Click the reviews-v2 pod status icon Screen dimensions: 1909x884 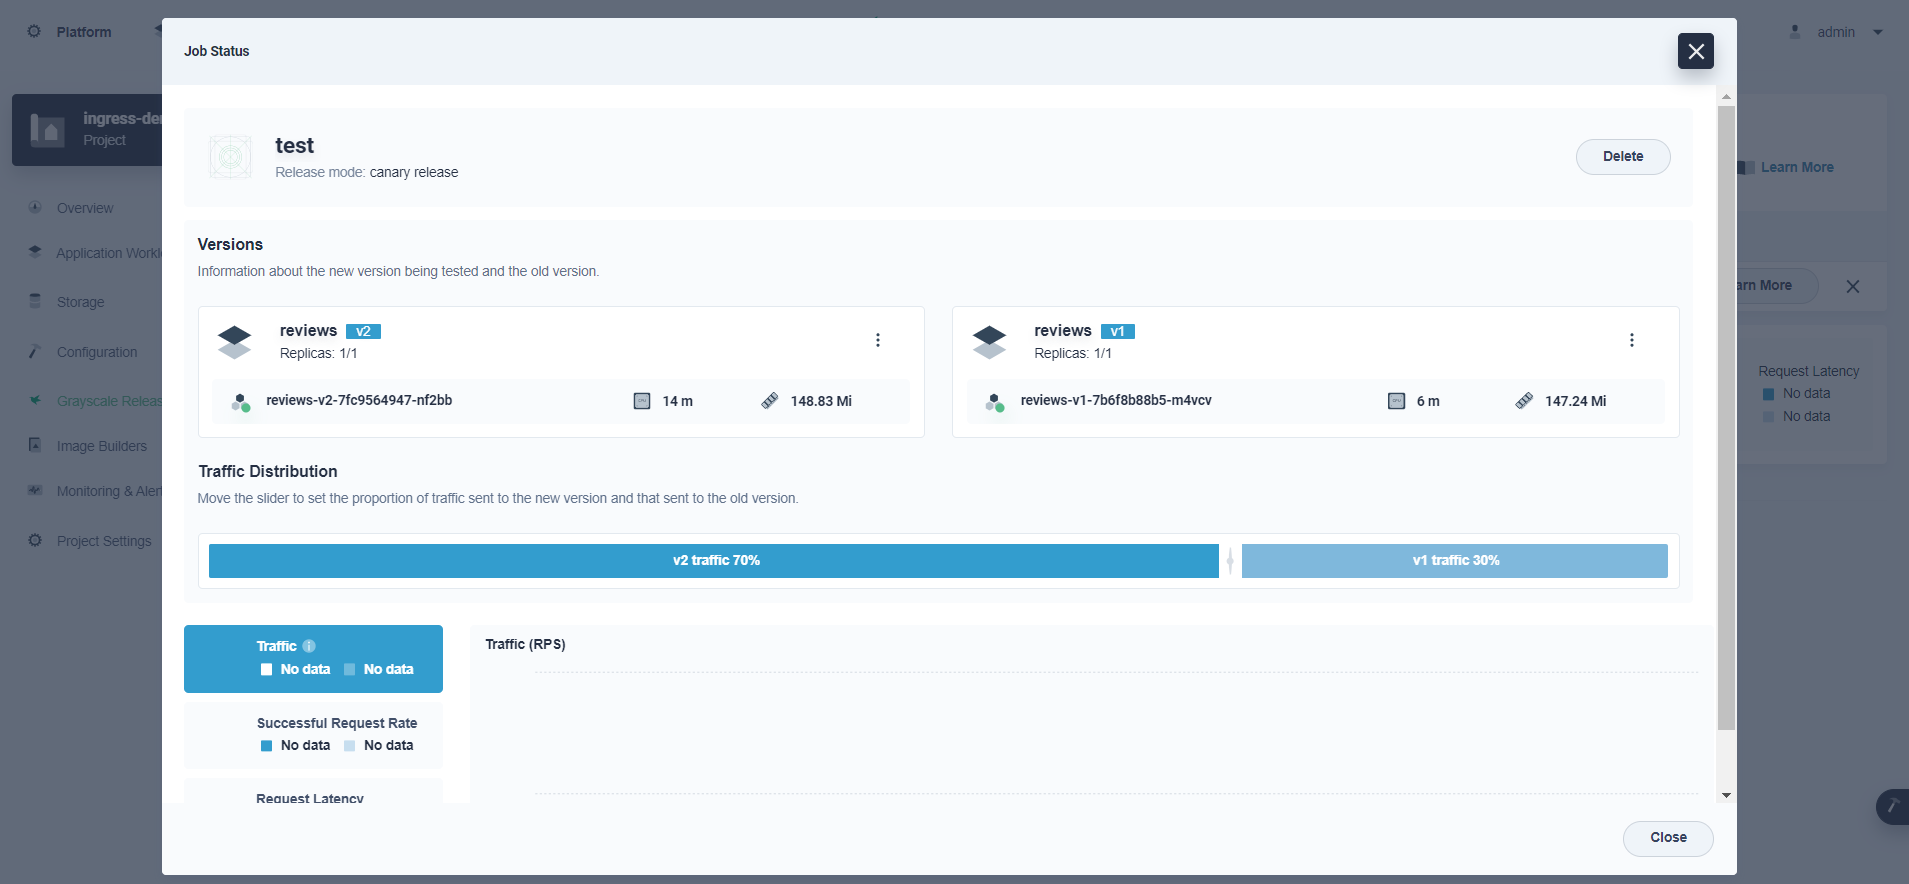tap(241, 402)
